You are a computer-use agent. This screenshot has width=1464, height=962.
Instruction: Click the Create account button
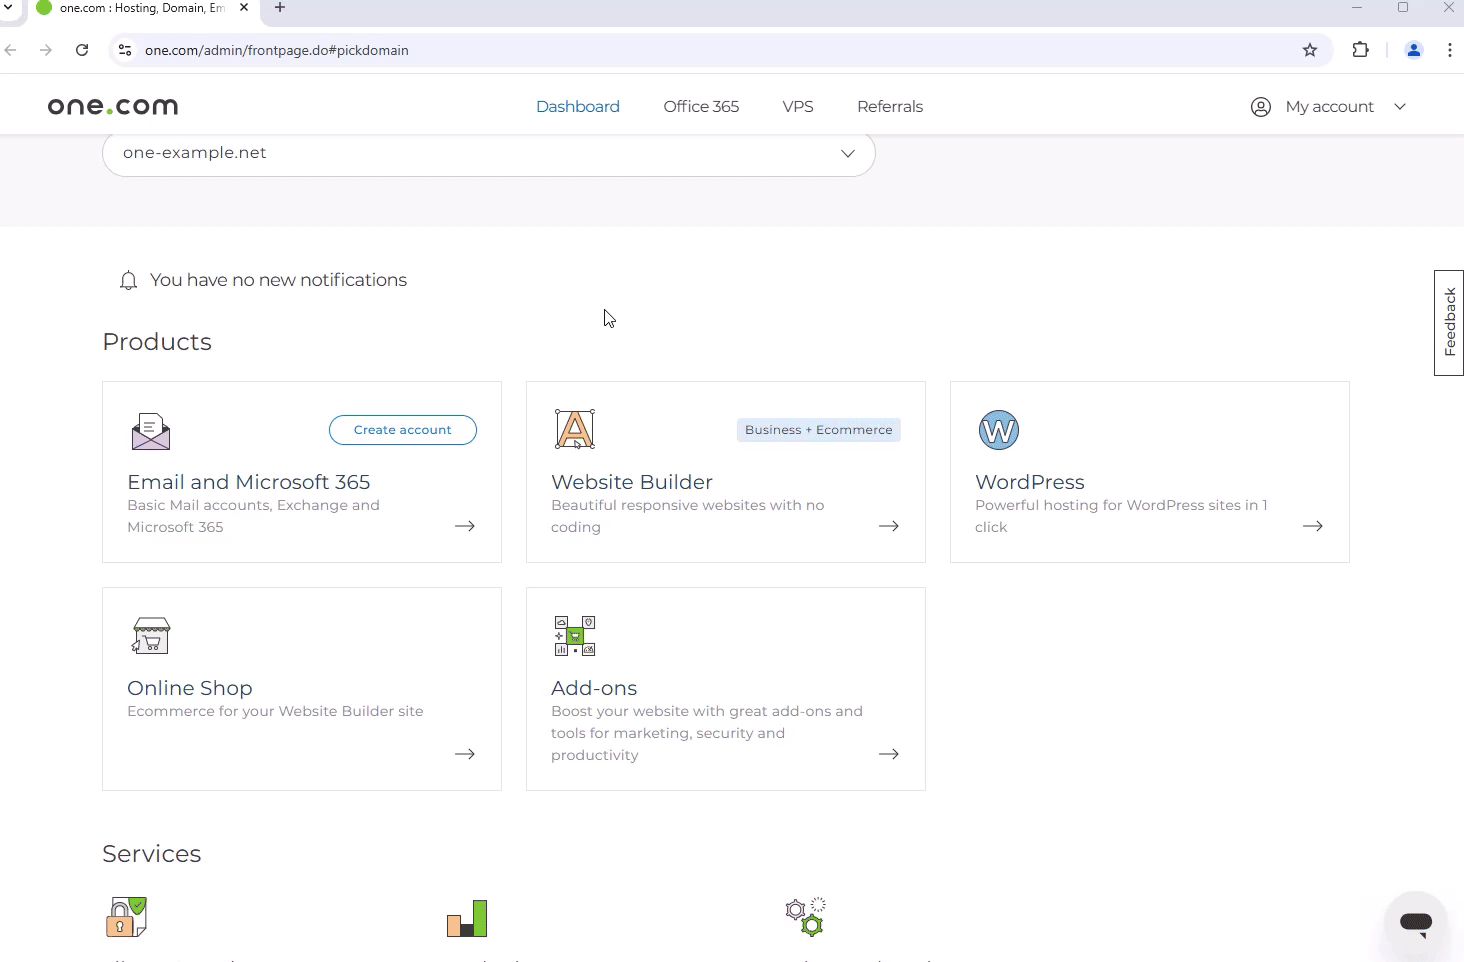pyautogui.click(x=402, y=430)
